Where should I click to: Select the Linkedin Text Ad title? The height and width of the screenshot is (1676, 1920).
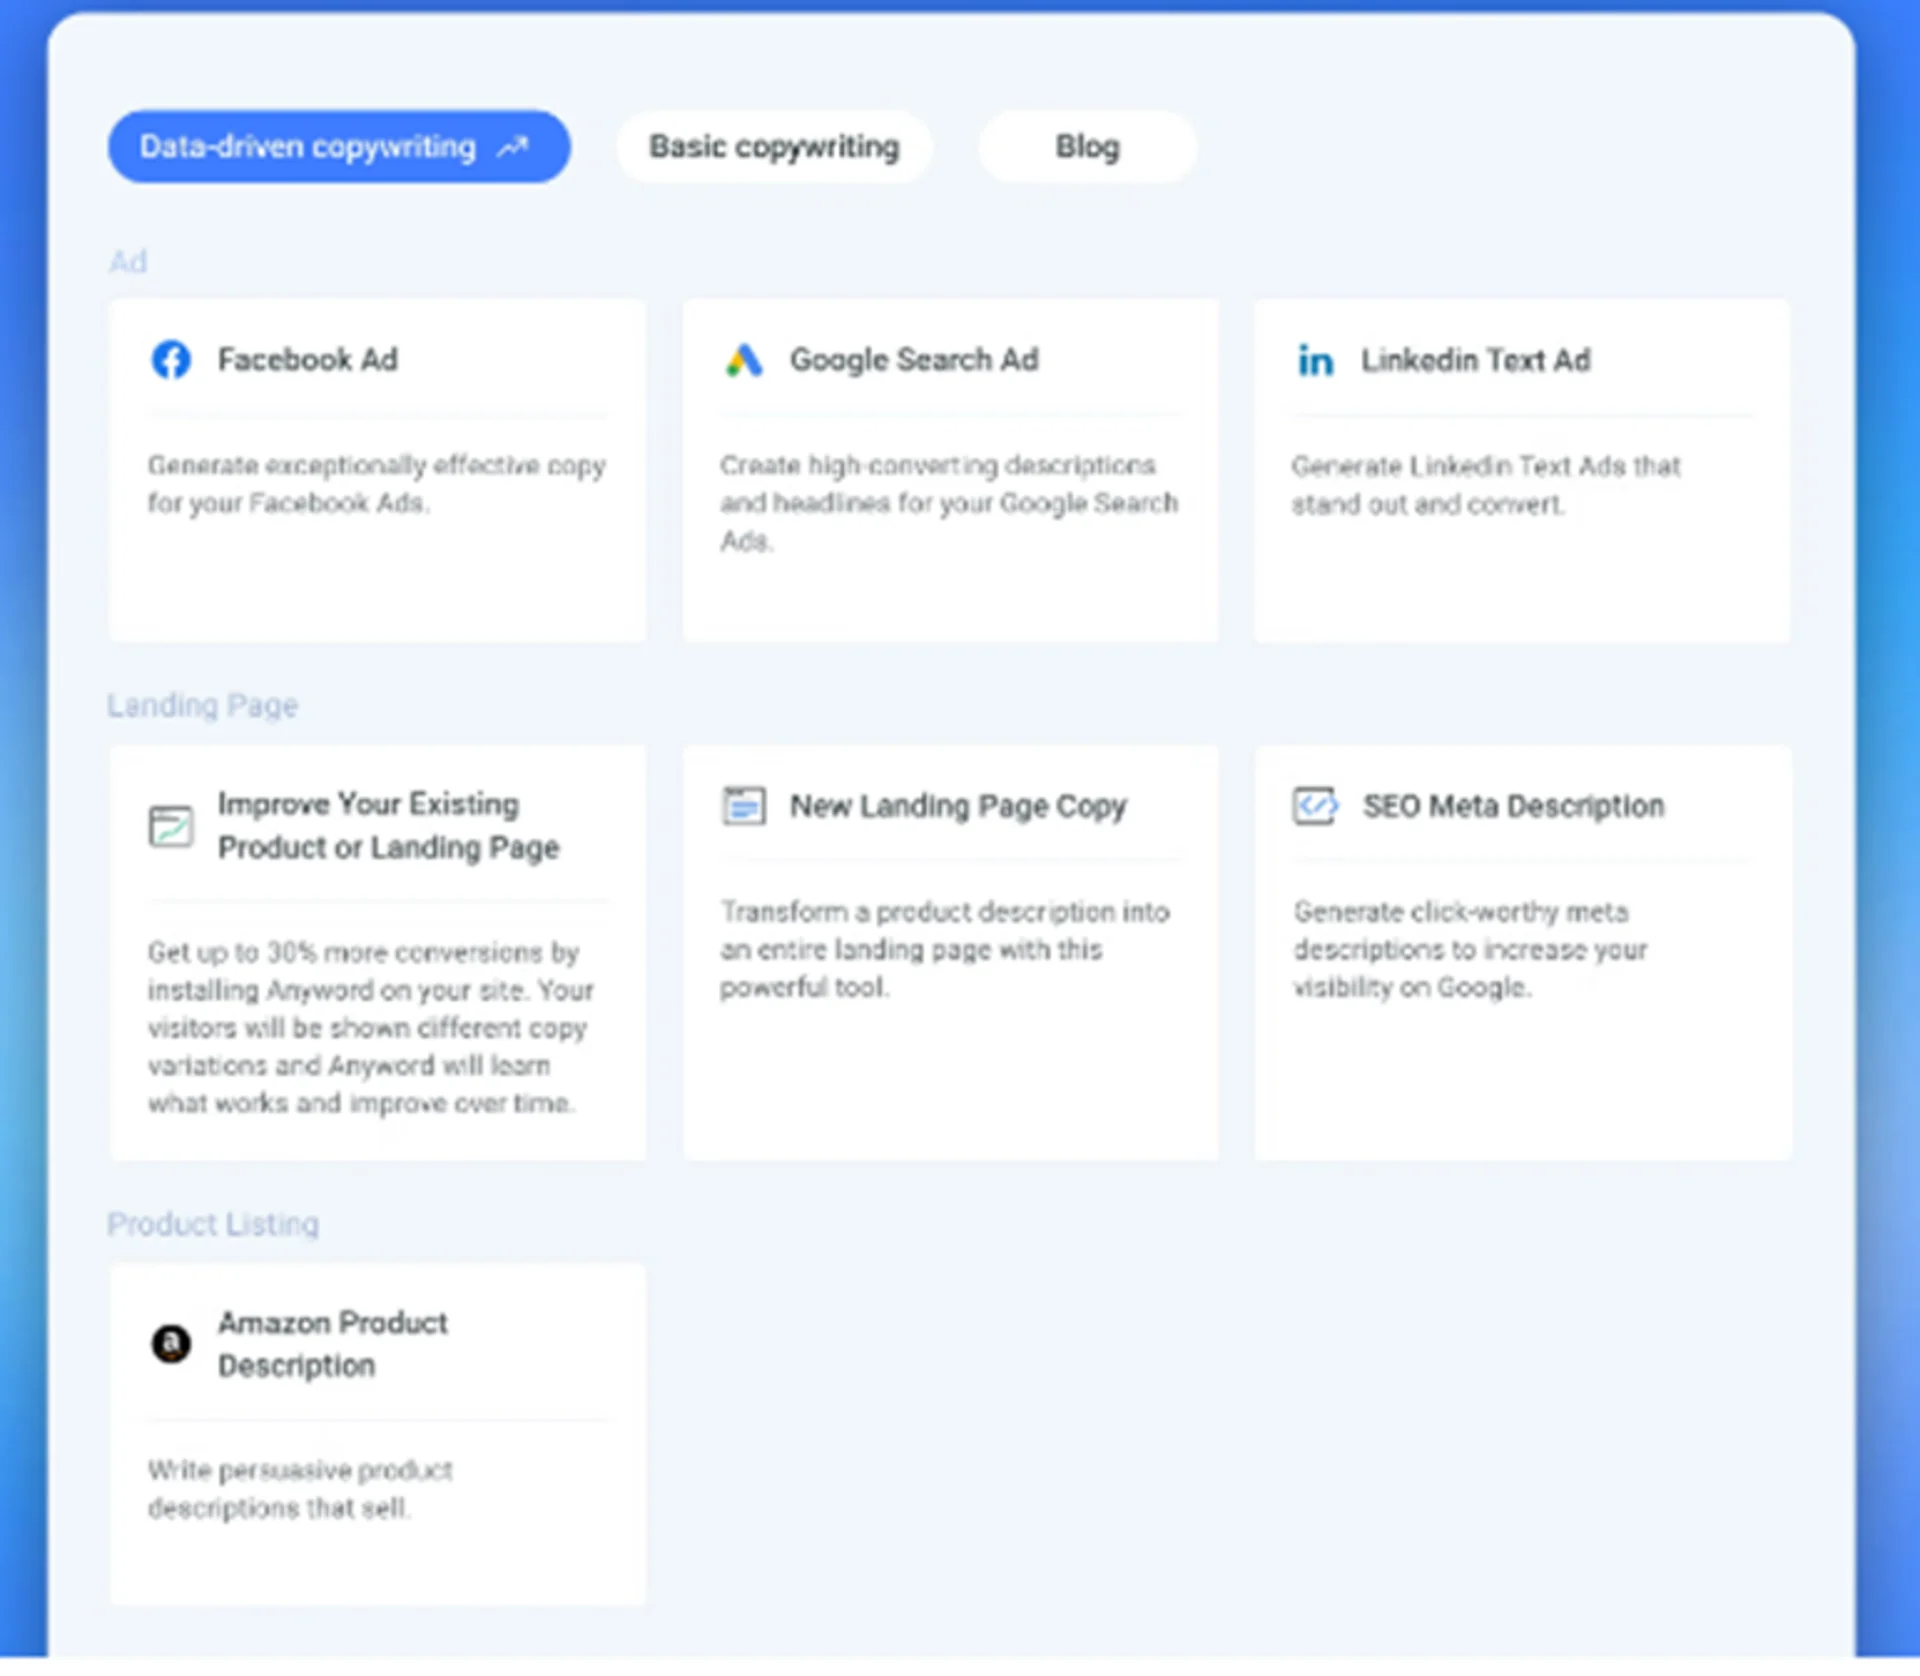[1475, 361]
